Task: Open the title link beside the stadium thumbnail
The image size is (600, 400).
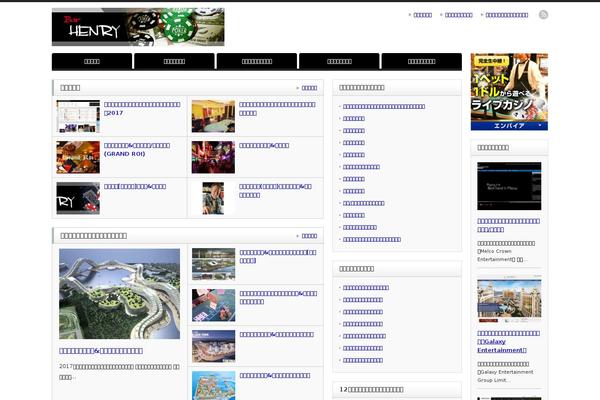Action: (x=278, y=256)
